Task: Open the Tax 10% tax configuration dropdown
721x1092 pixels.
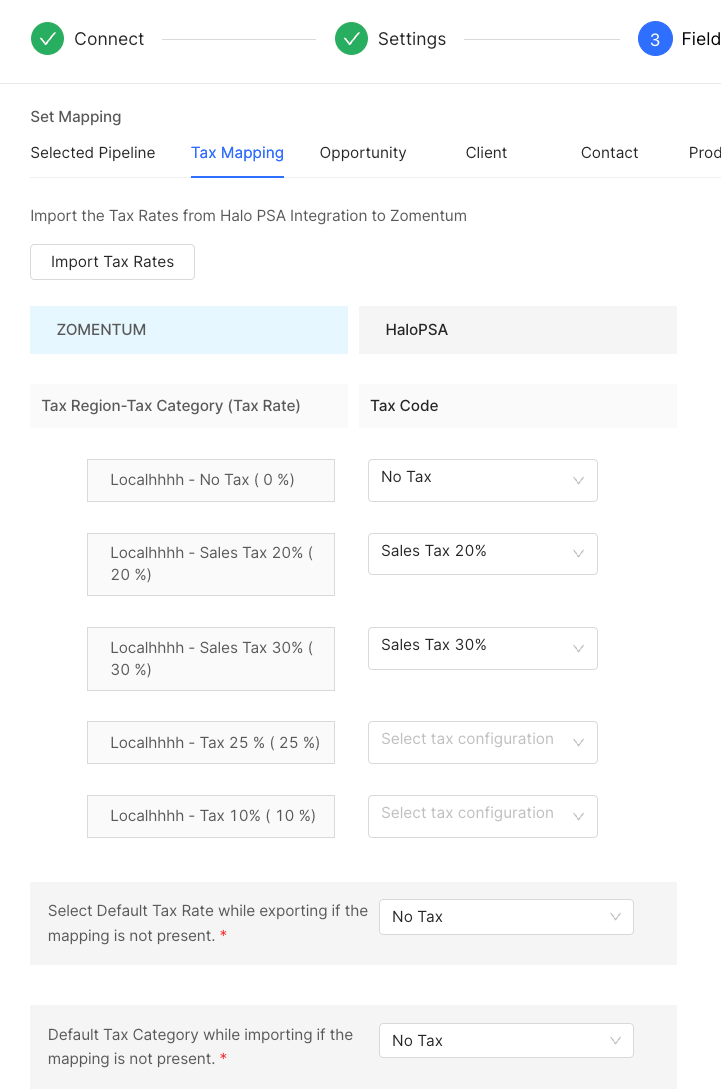Action: point(468,815)
